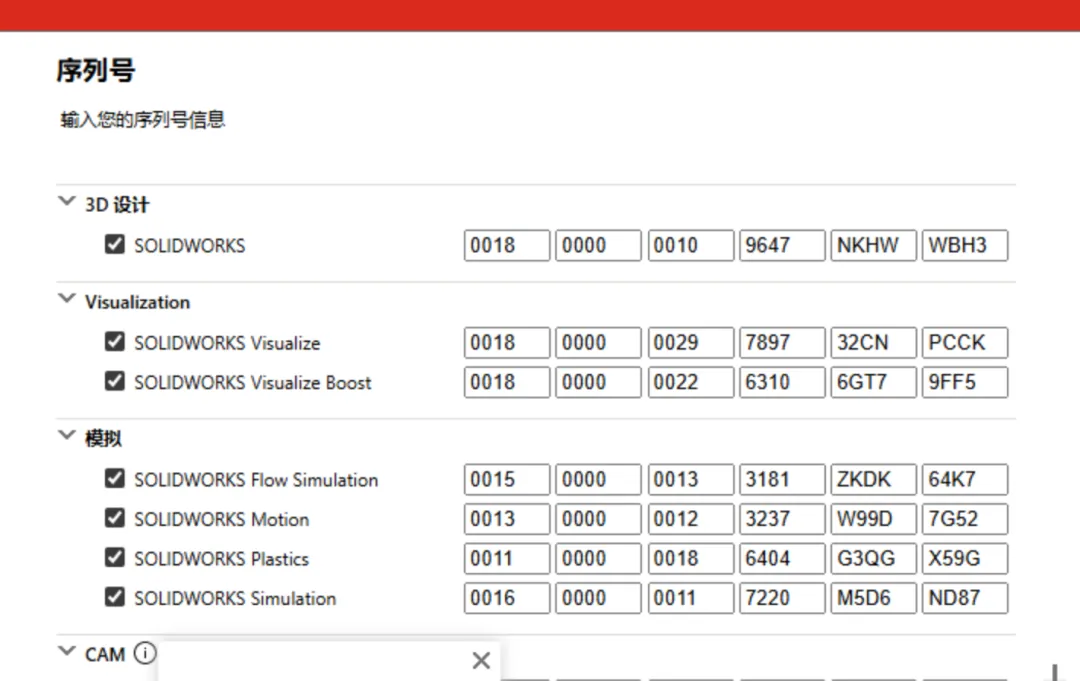Viewport: 1080px width, 681px height.
Task: Click Visualize Boost field containing 6310
Action: point(782,382)
